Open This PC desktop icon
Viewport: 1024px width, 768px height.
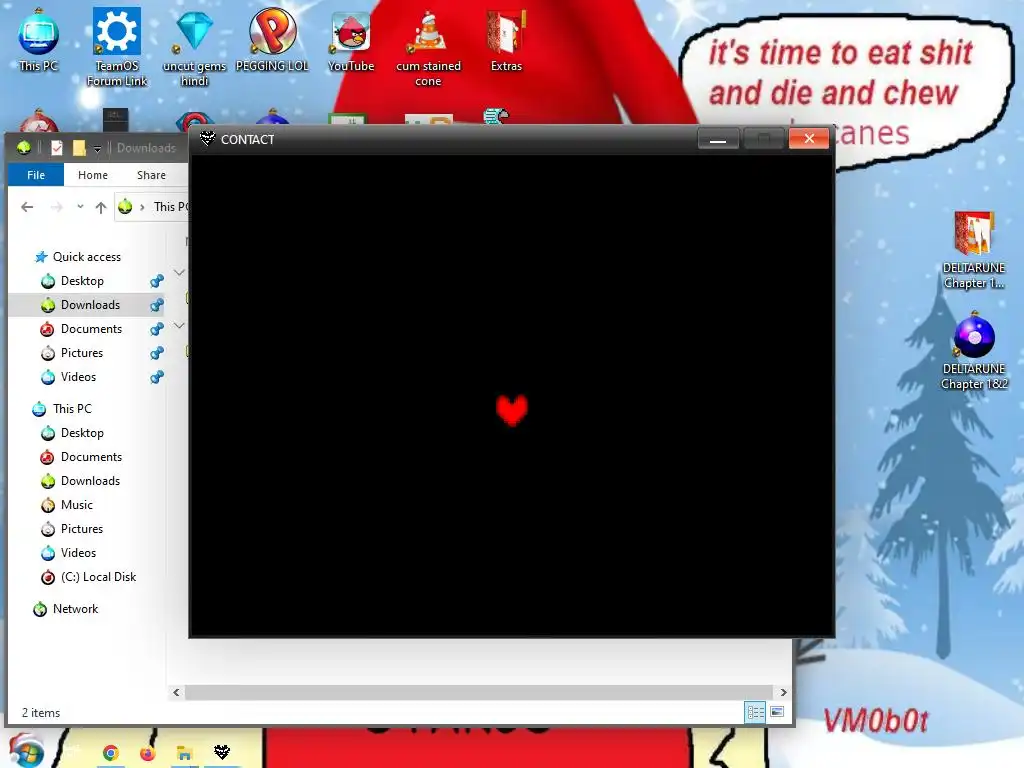click(39, 40)
